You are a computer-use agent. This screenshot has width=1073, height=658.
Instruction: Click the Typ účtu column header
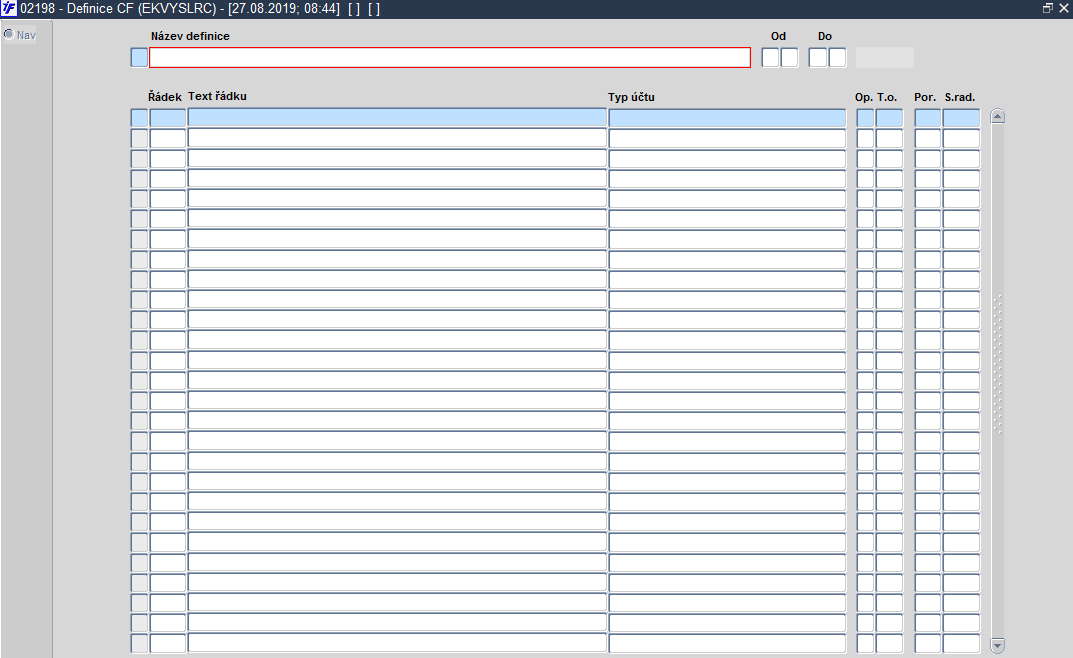(631, 97)
